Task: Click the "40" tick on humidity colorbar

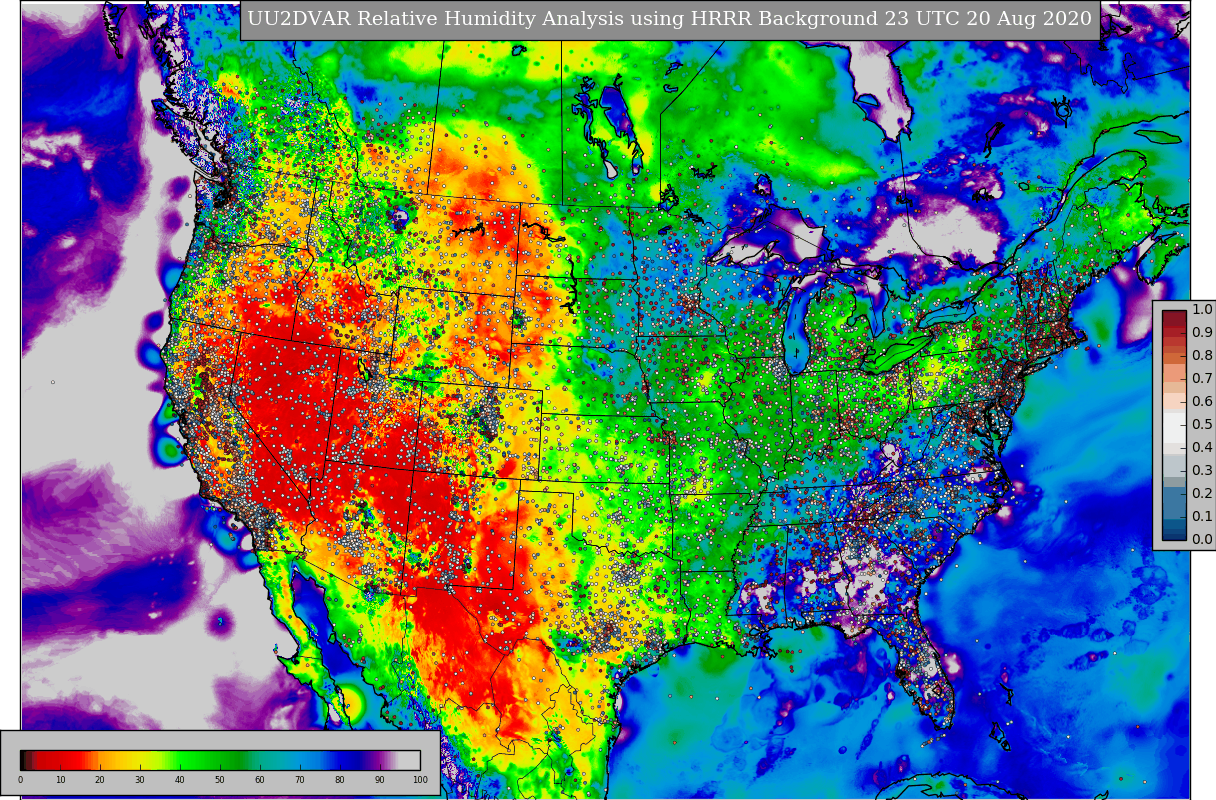Action: (180, 780)
